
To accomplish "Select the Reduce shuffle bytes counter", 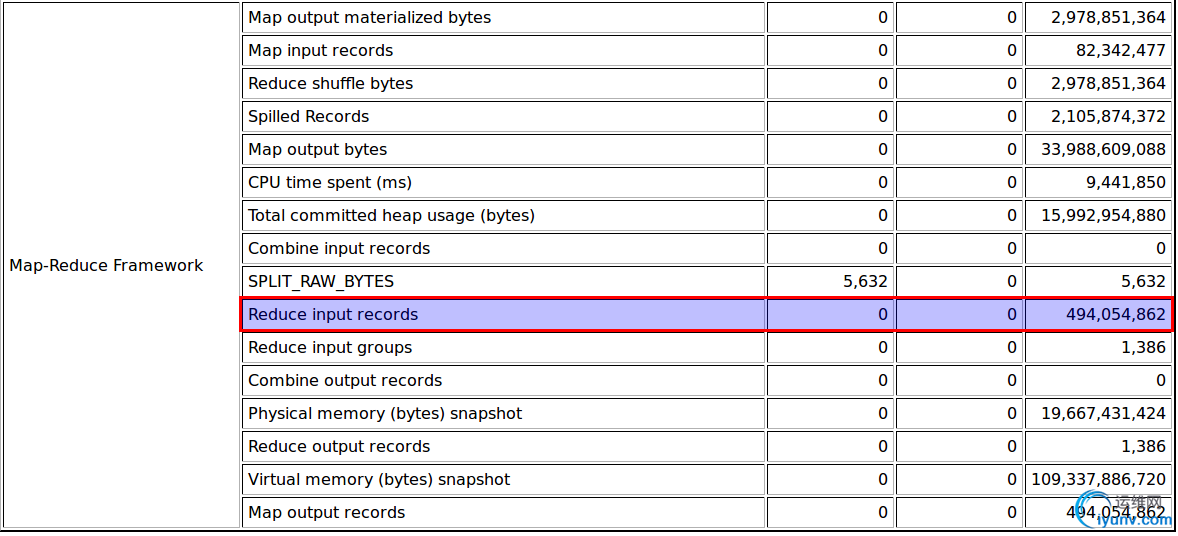I will coord(331,83).
